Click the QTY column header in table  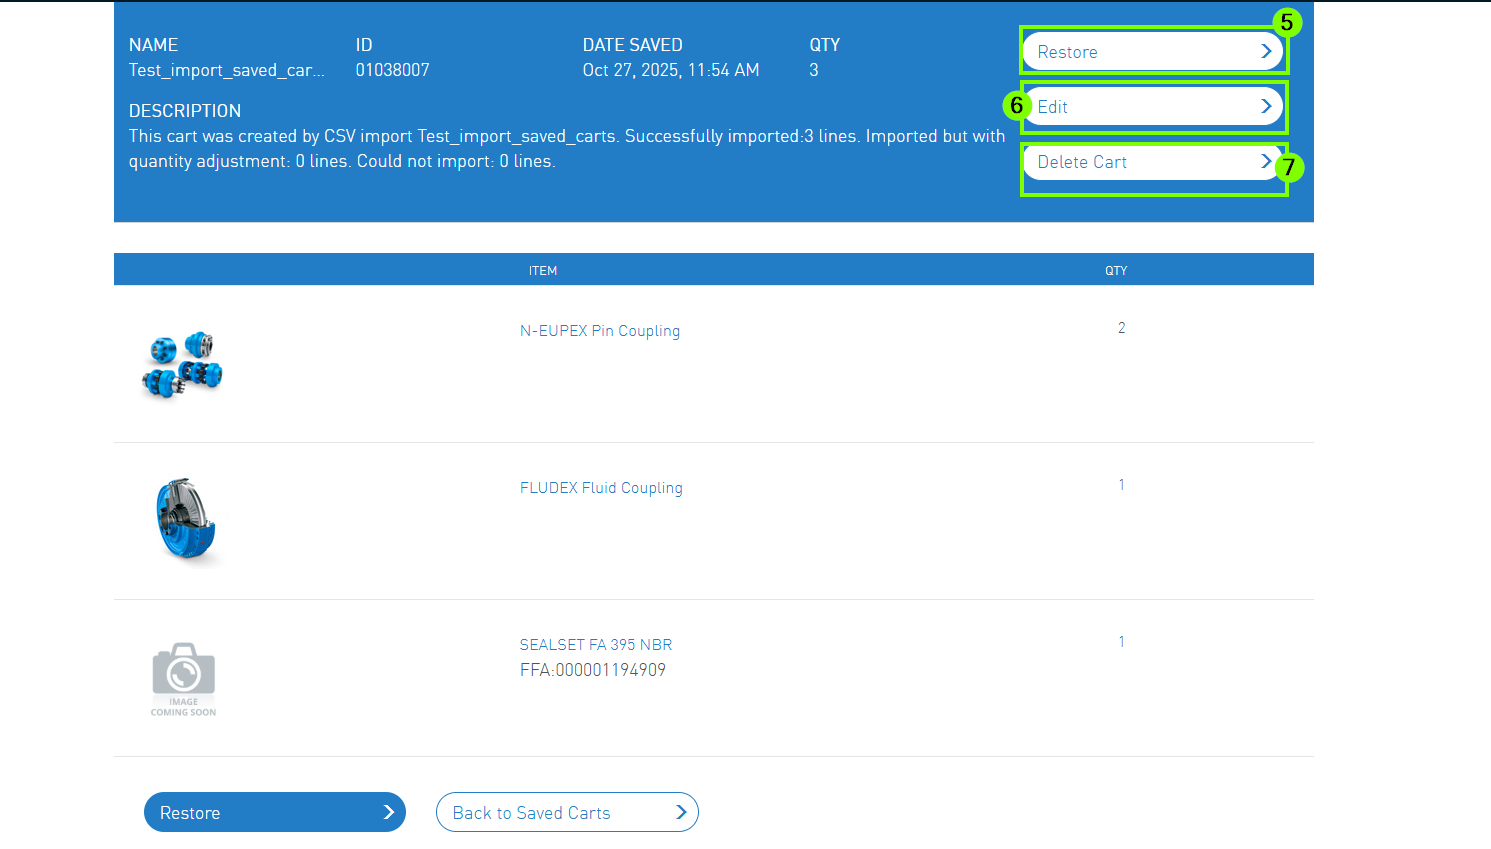(x=1115, y=270)
